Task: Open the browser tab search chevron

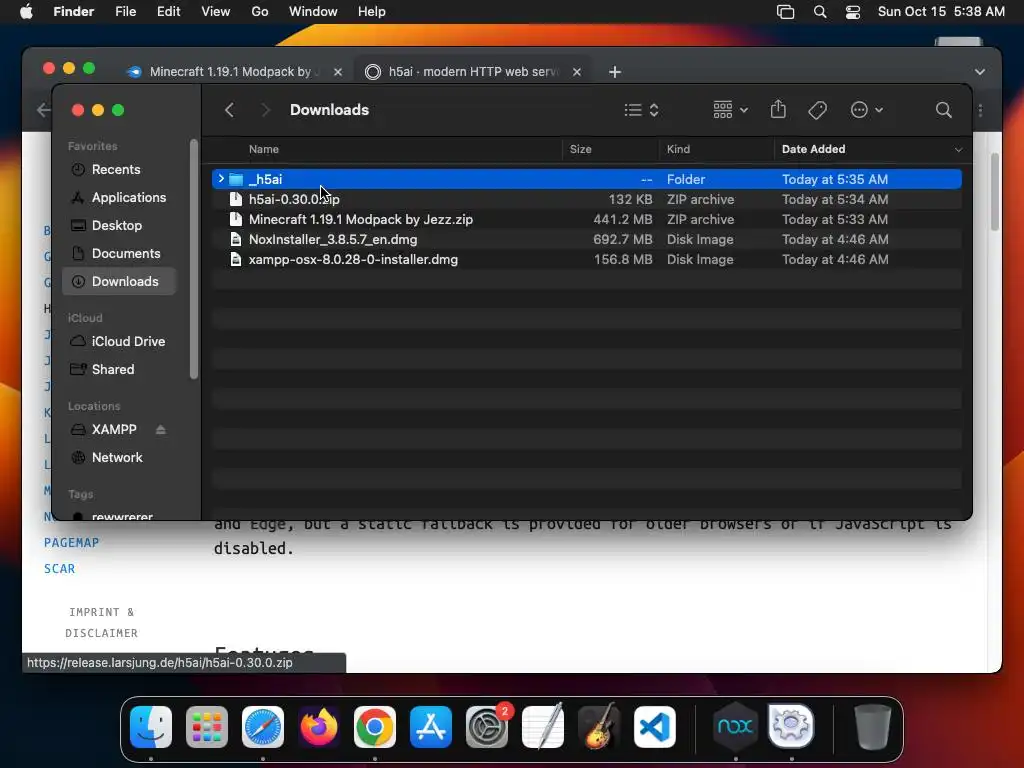Action: pyautogui.click(x=980, y=72)
